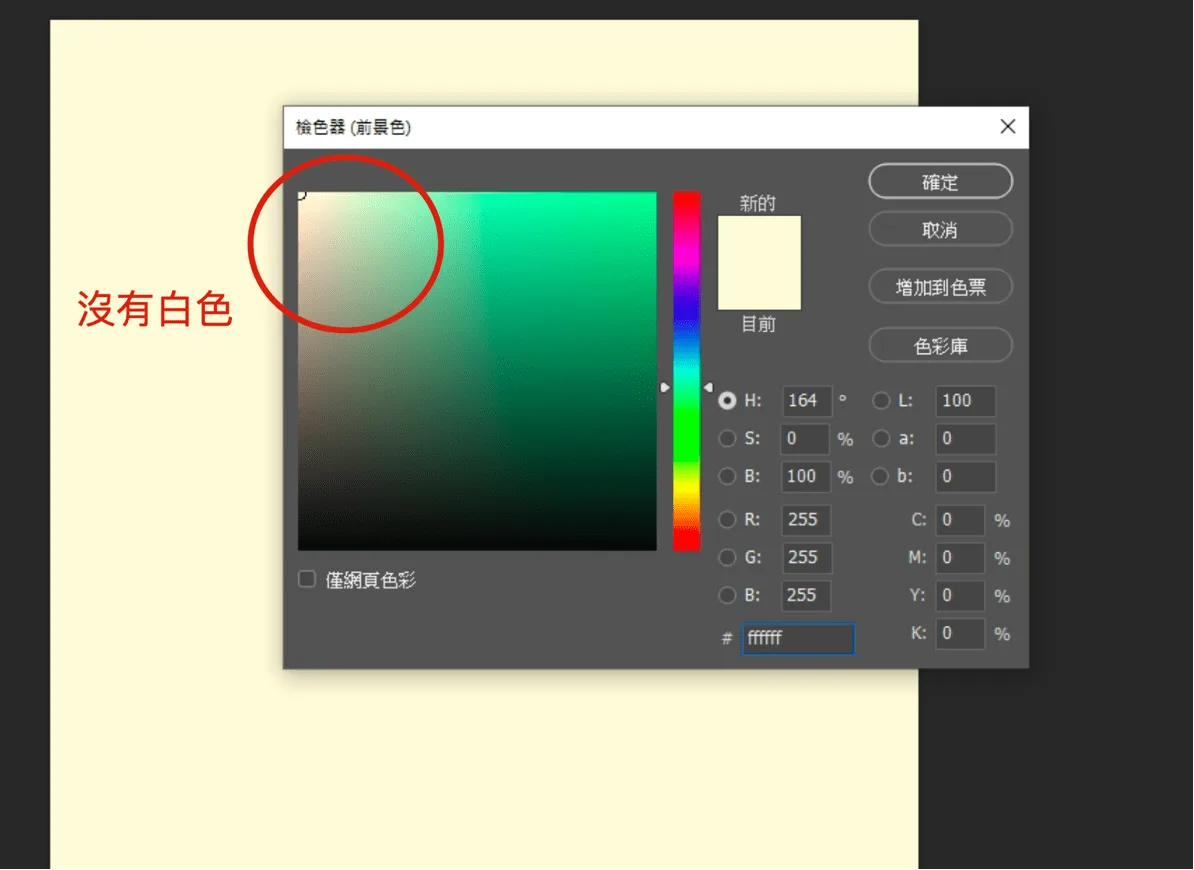This screenshot has height=870, width=1194.
Task: Click the H field showing 164
Action: click(x=806, y=400)
